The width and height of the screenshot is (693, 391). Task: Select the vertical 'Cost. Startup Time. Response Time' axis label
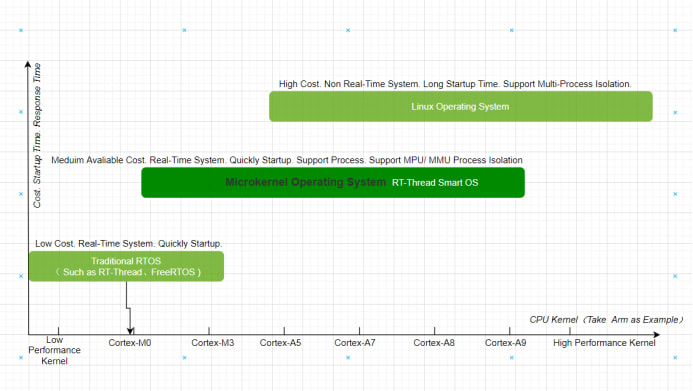click(37, 135)
